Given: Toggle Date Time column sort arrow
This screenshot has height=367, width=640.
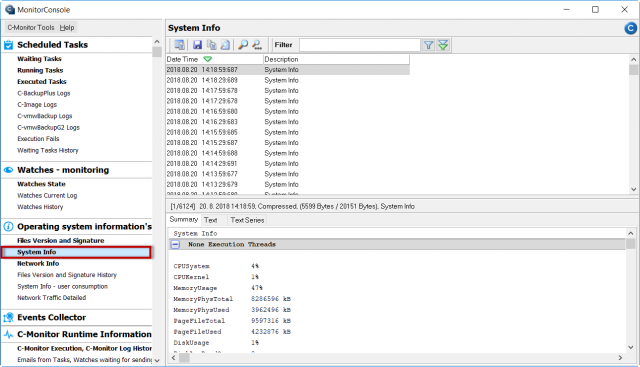Looking at the screenshot, I should pyautogui.click(x=207, y=59).
